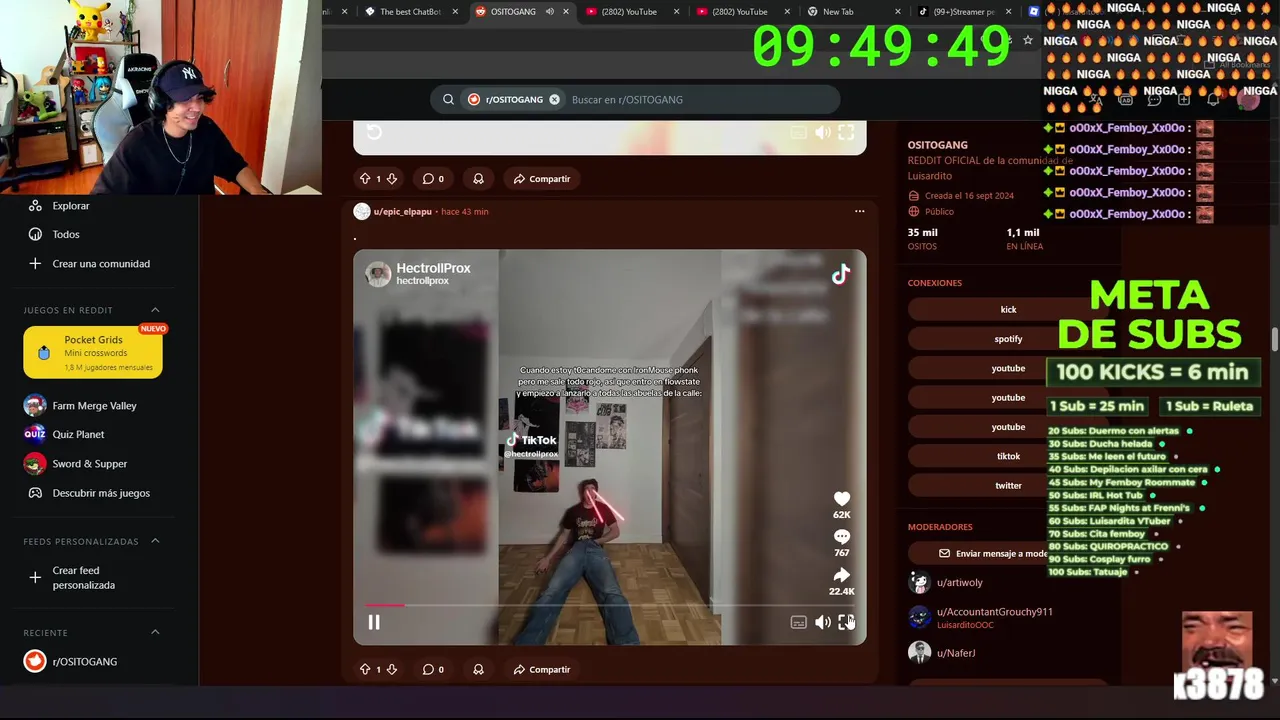Click the bookmark star in the address bar
Viewport: 1280px width, 720px height.
pyautogui.click(x=1027, y=41)
